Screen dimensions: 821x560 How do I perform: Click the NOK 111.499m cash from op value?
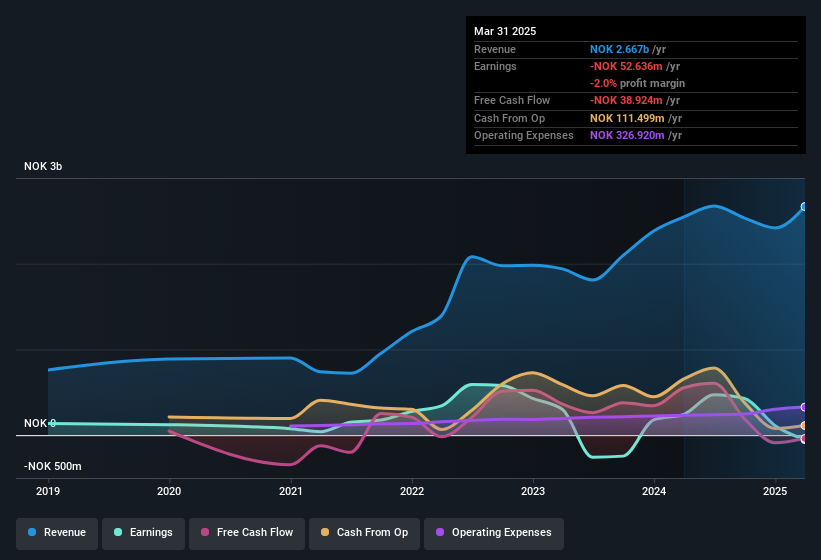(x=627, y=118)
